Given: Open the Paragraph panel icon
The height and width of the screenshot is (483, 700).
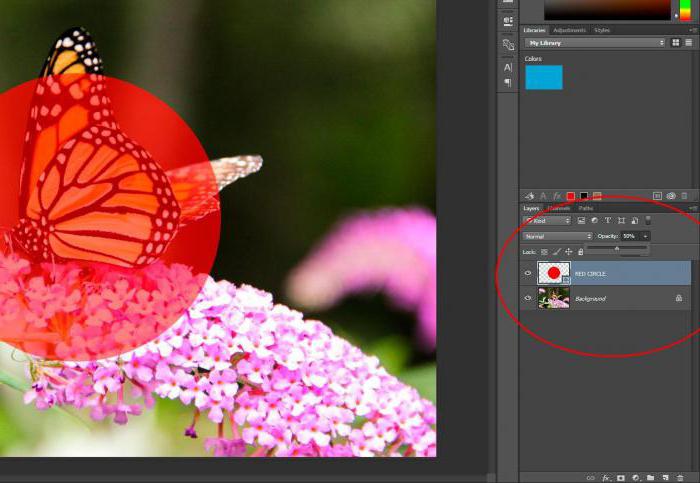Looking at the screenshot, I should [508, 83].
